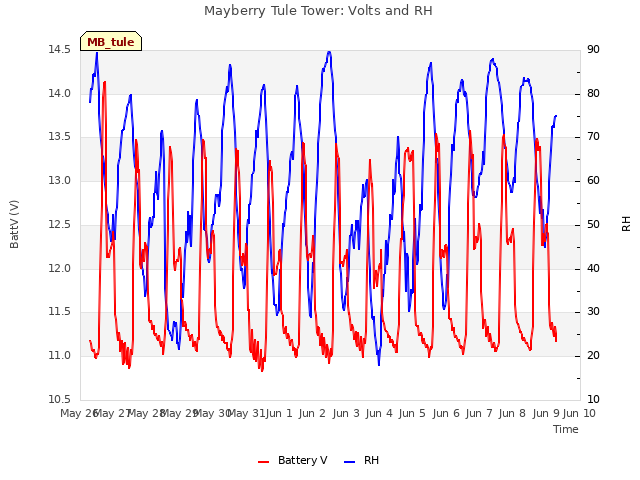Click the Jun 3 date tick
The image size is (640, 480).
(346, 413)
